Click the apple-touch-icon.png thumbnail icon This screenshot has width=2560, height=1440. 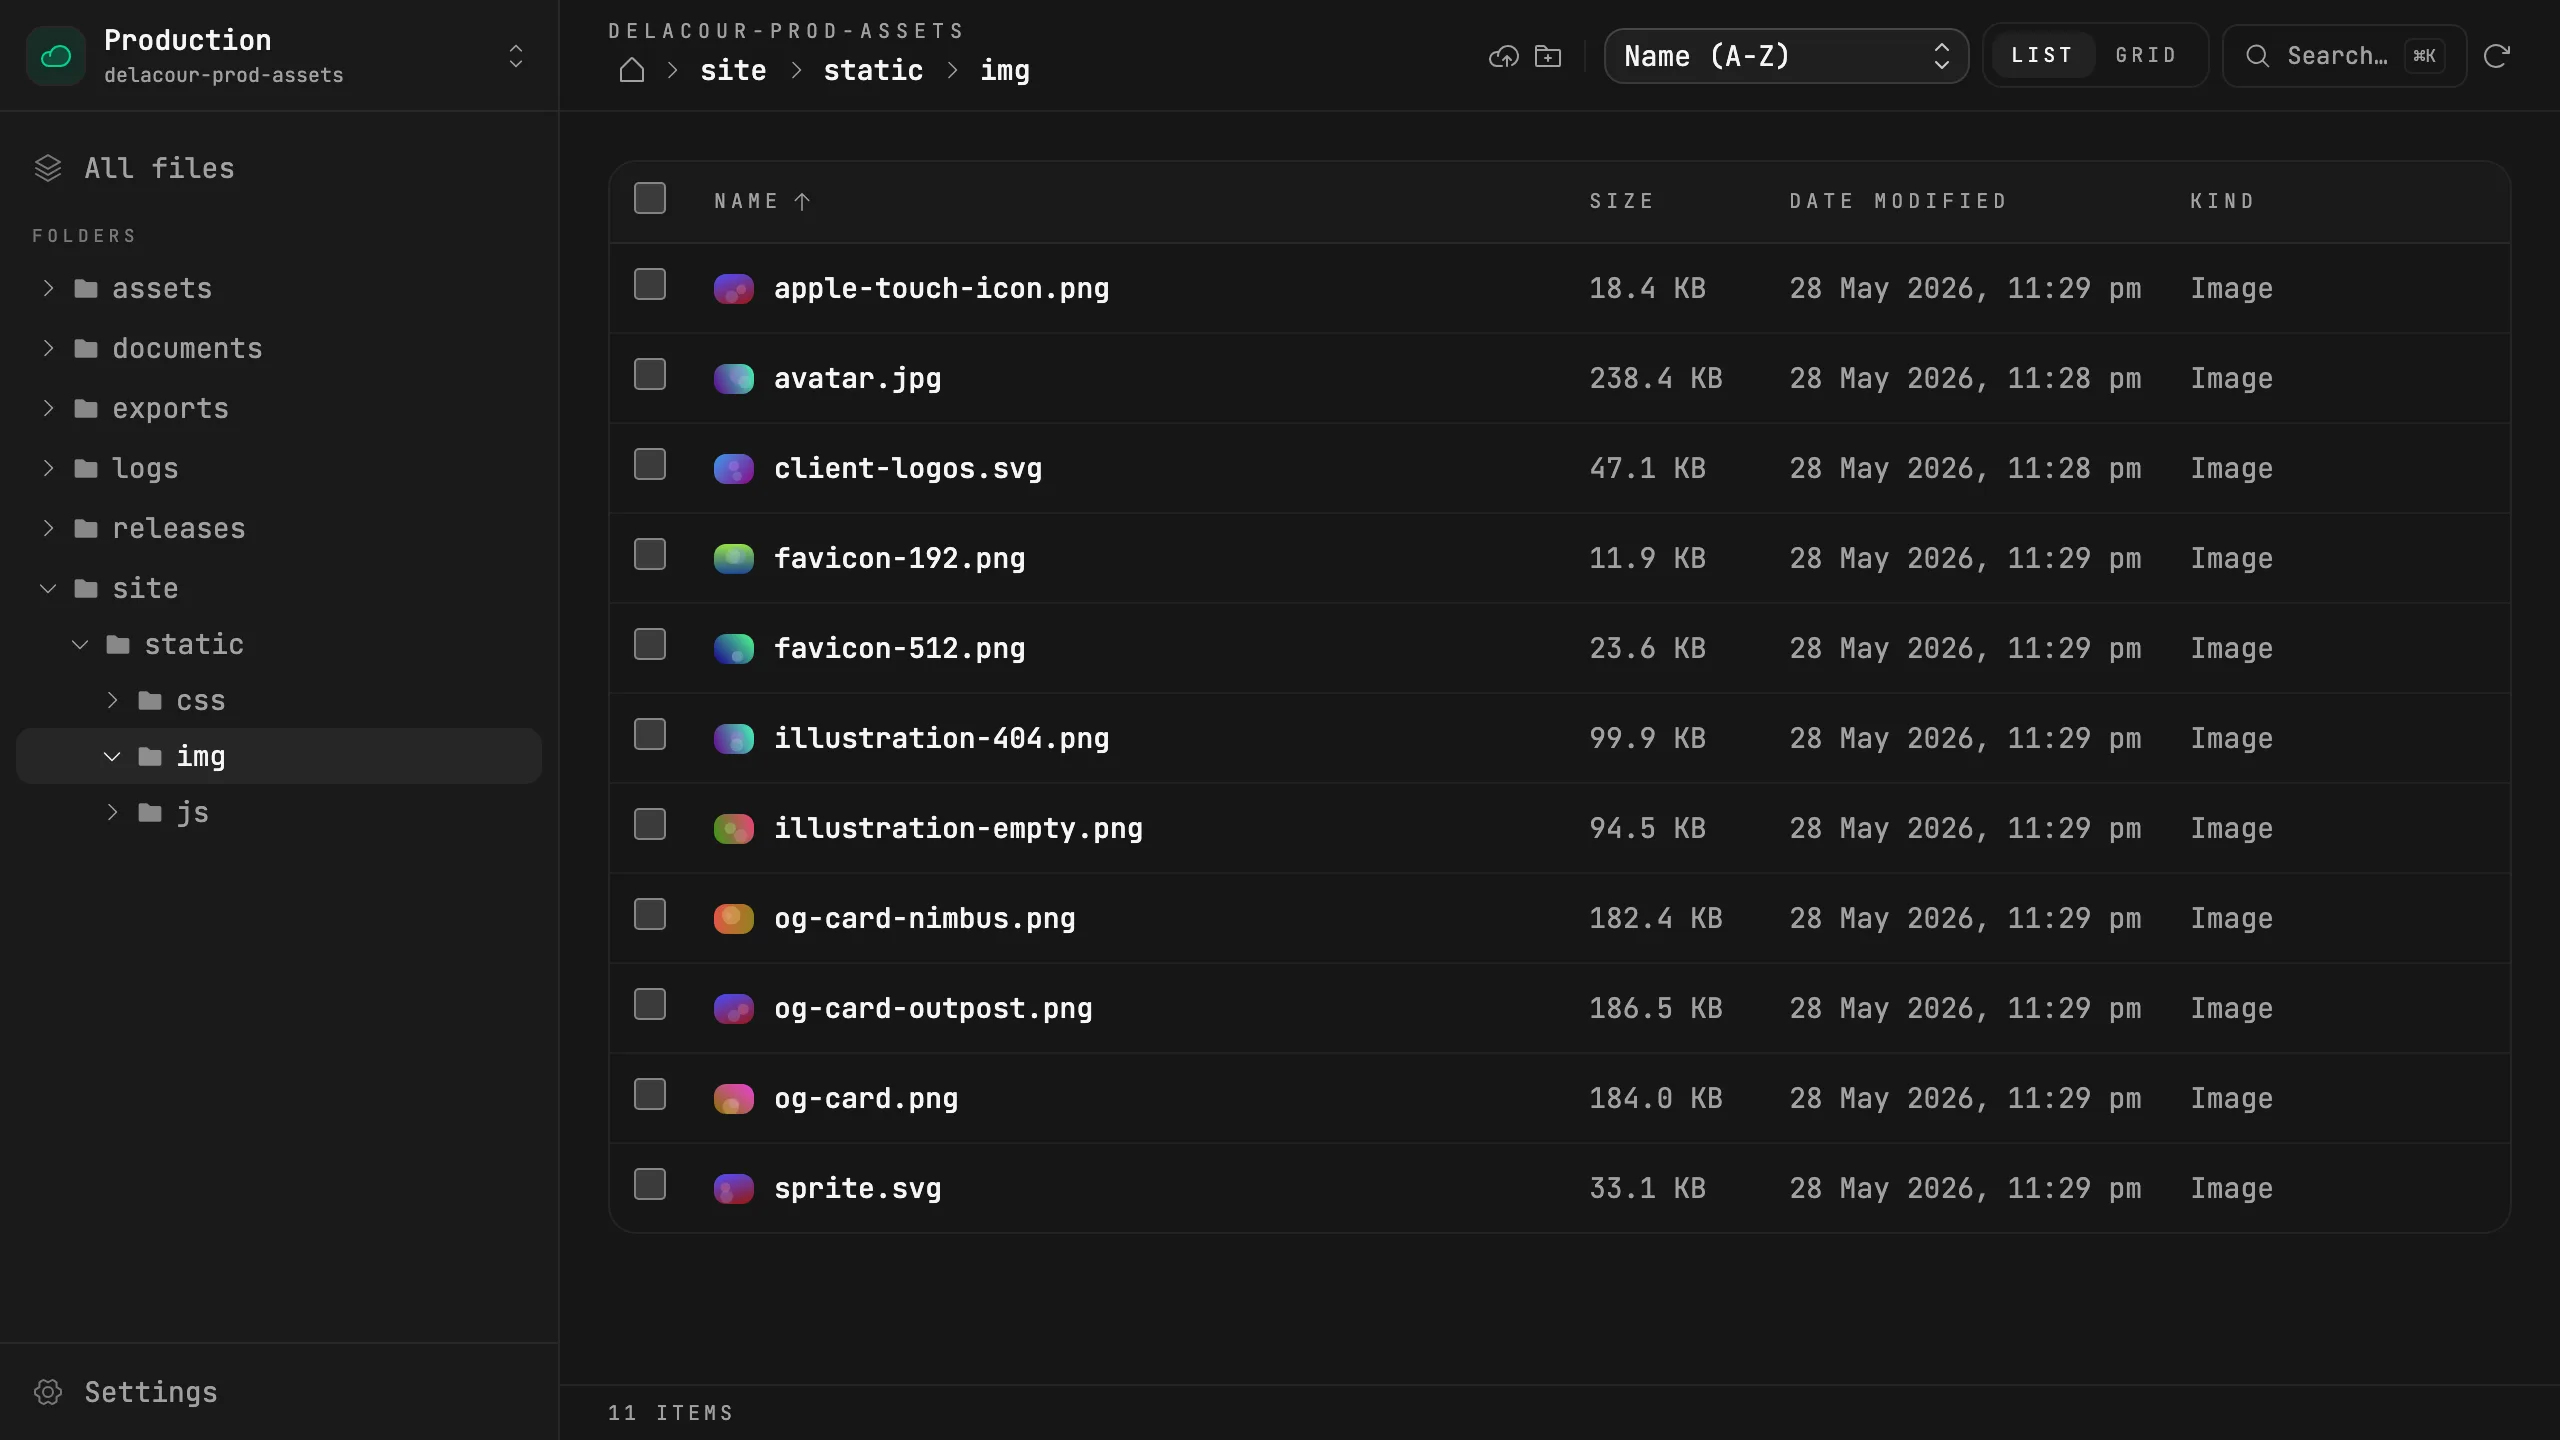point(734,289)
